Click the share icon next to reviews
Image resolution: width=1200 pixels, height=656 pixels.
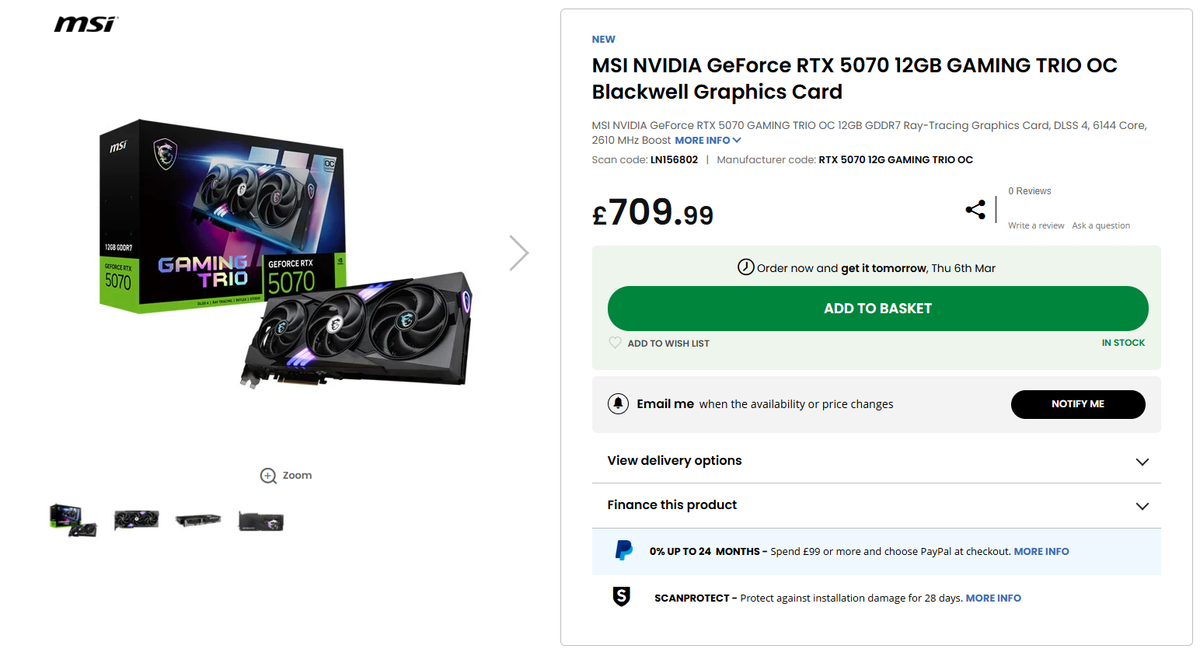click(x=975, y=208)
